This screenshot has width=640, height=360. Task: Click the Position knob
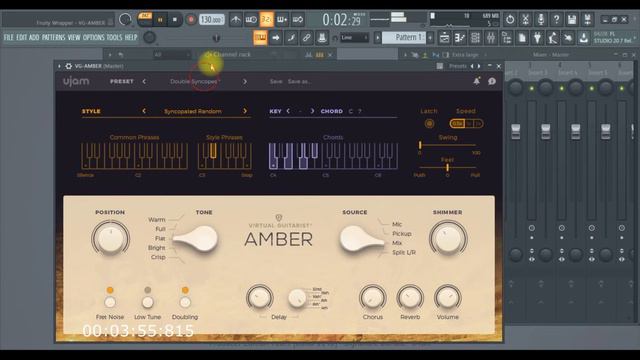[110, 239]
